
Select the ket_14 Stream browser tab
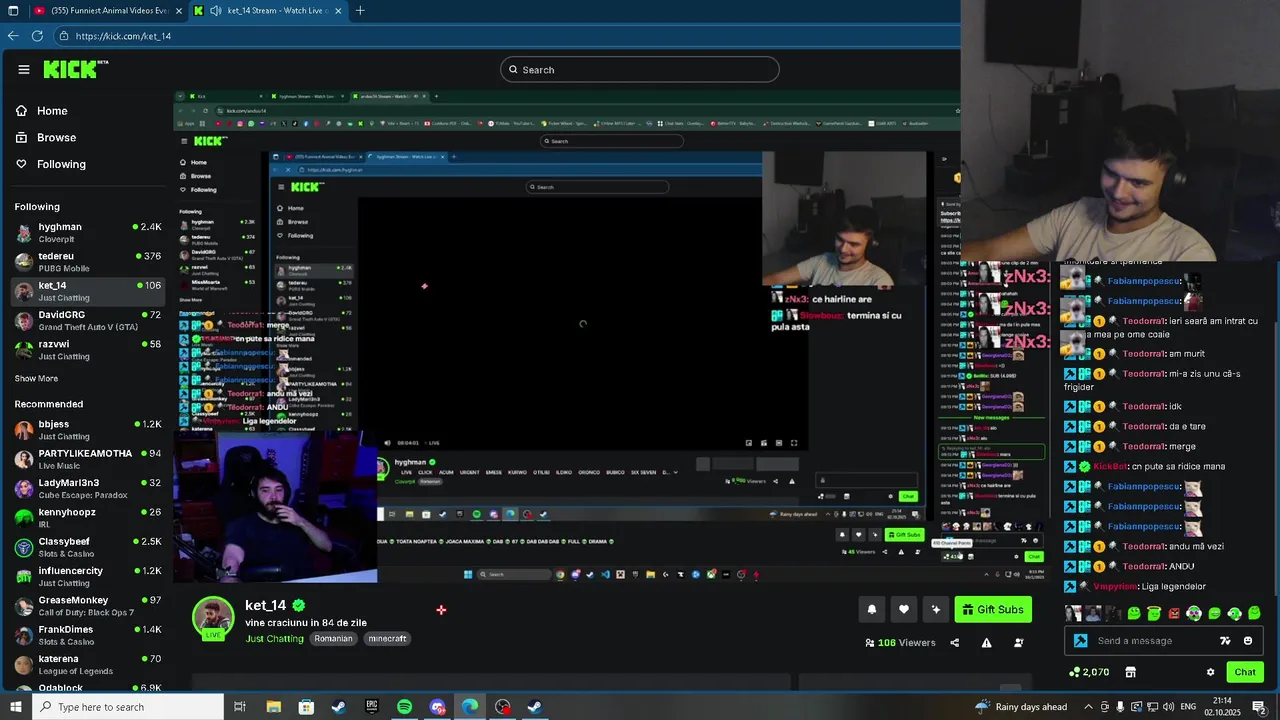(270, 11)
